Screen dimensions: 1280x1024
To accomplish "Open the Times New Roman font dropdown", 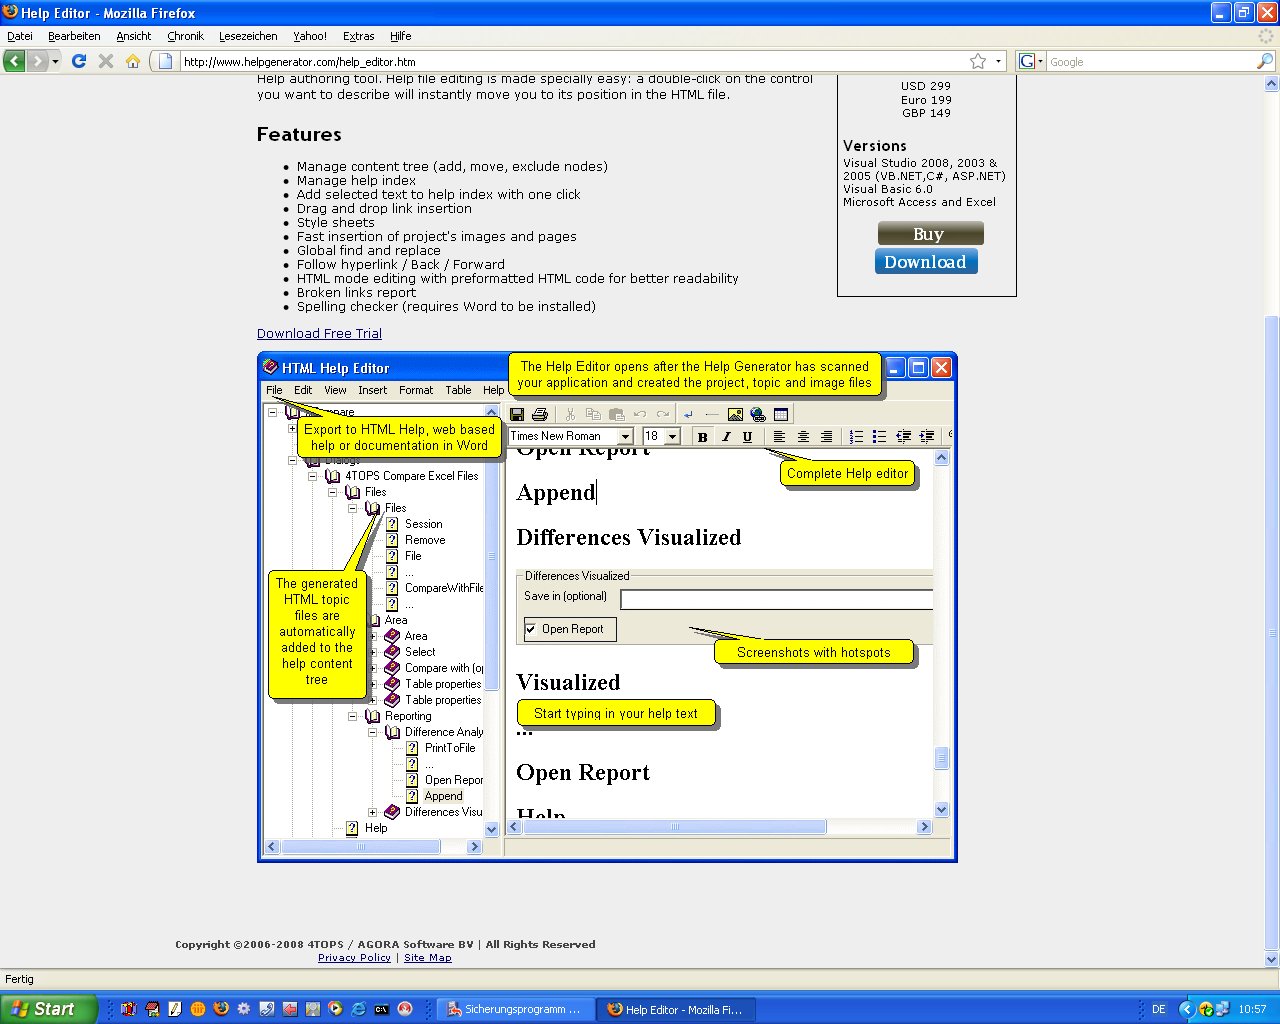I will [x=625, y=437].
